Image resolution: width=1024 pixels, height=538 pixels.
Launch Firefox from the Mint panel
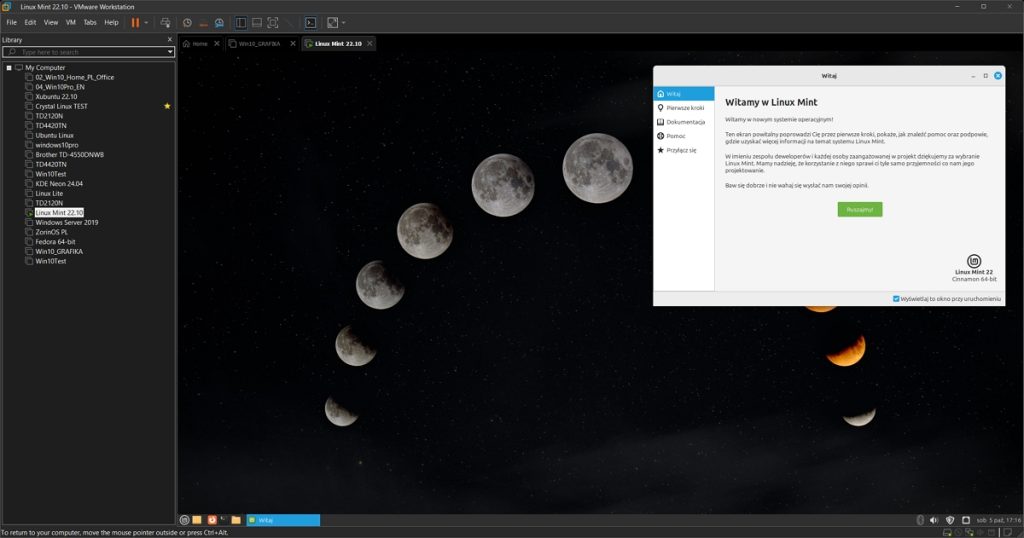pyautogui.click(x=211, y=520)
